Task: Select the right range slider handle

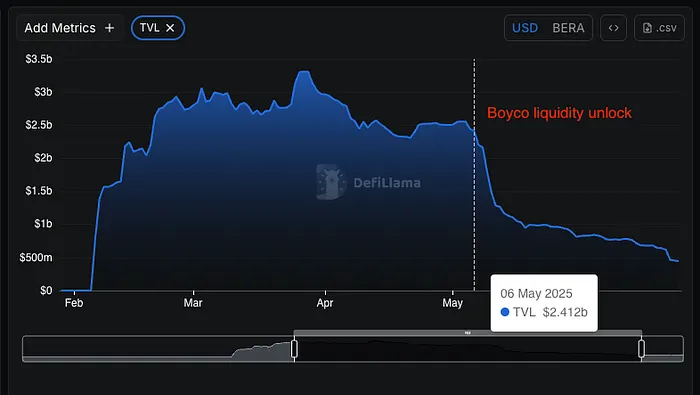Action: point(641,349)
